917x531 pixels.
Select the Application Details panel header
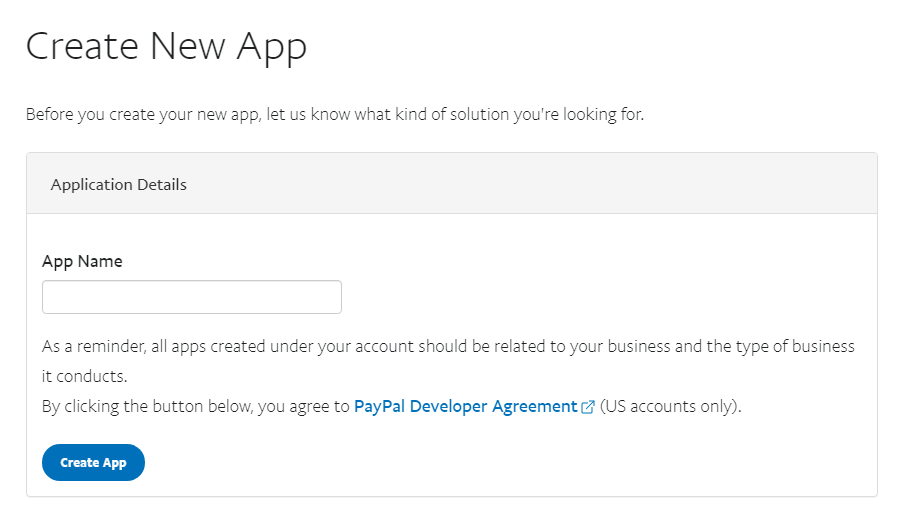point(451,185)
